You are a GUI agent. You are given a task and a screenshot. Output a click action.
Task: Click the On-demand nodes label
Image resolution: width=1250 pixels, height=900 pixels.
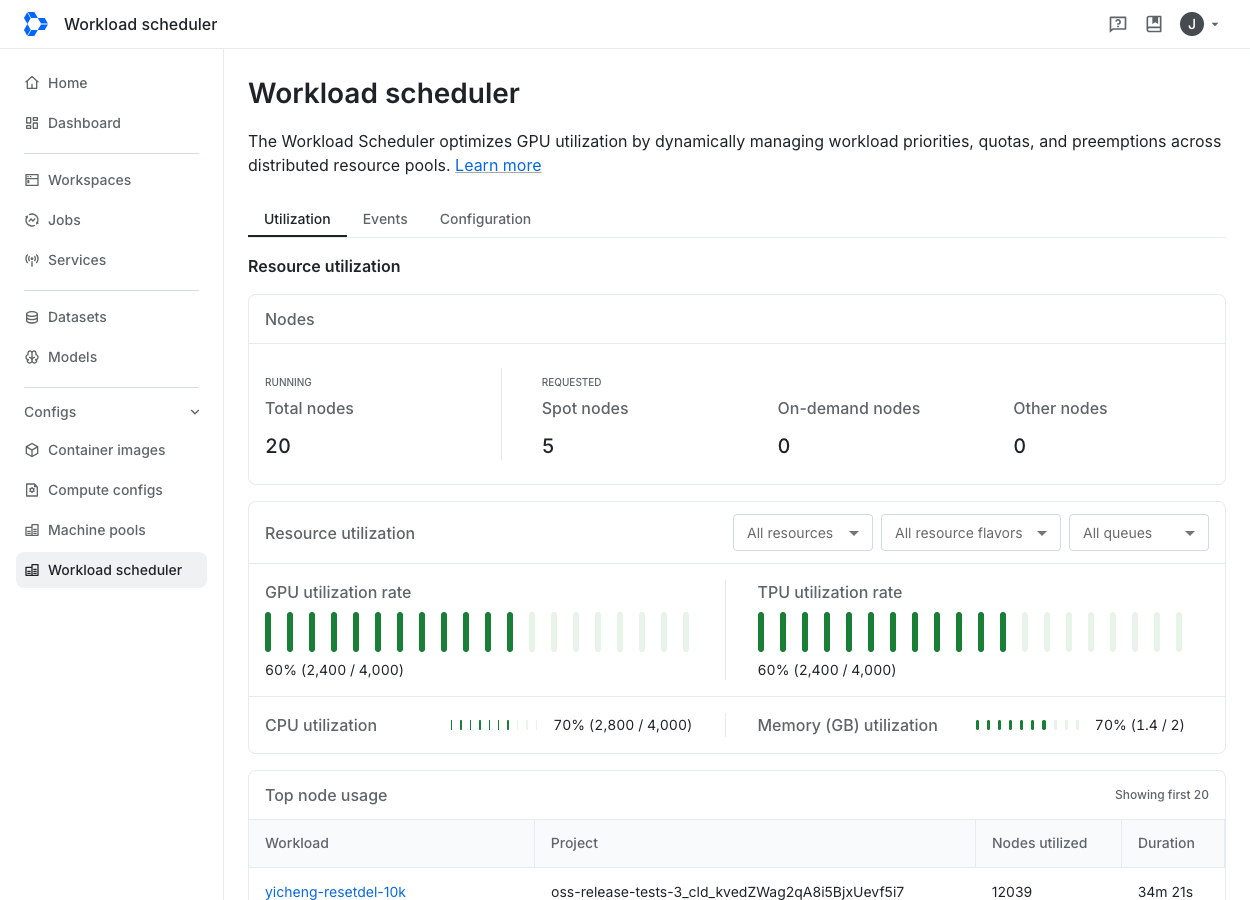(849, 408)
